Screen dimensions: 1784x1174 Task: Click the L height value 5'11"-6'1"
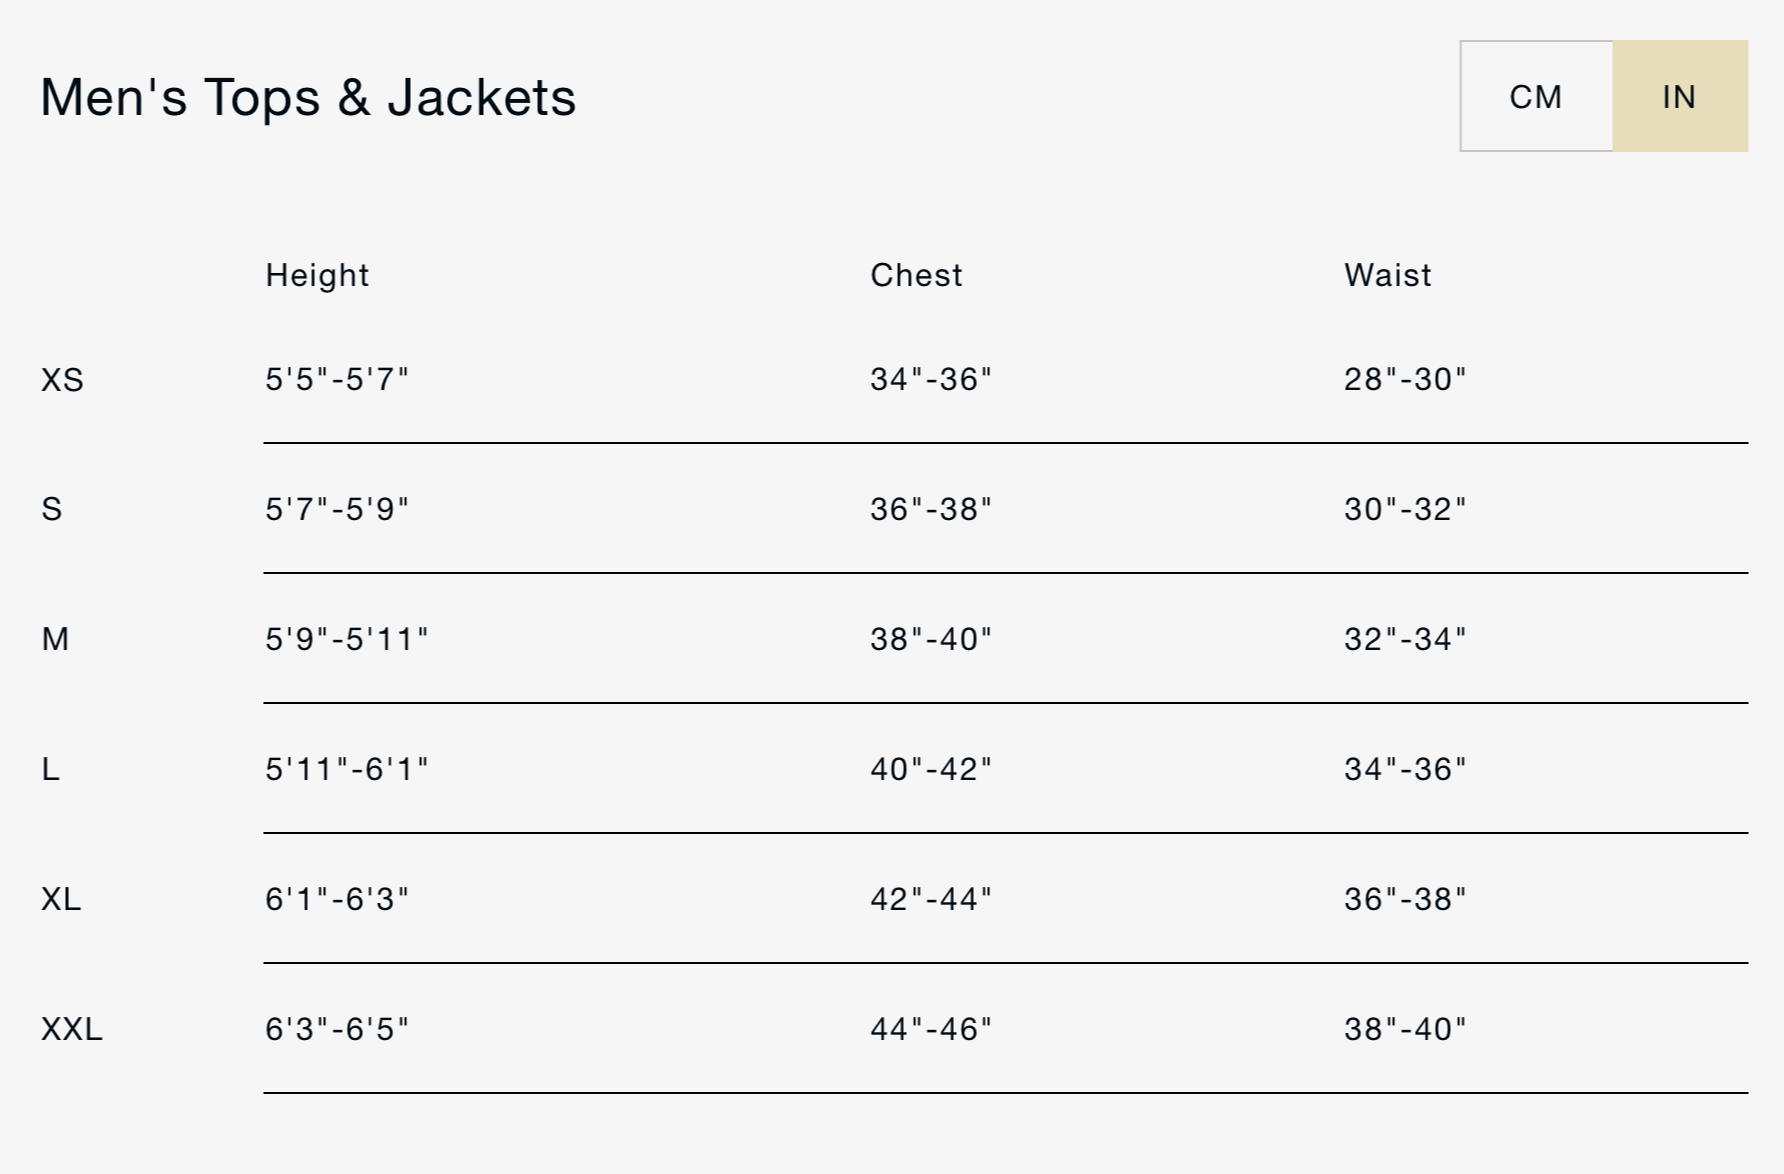point(347,769)
